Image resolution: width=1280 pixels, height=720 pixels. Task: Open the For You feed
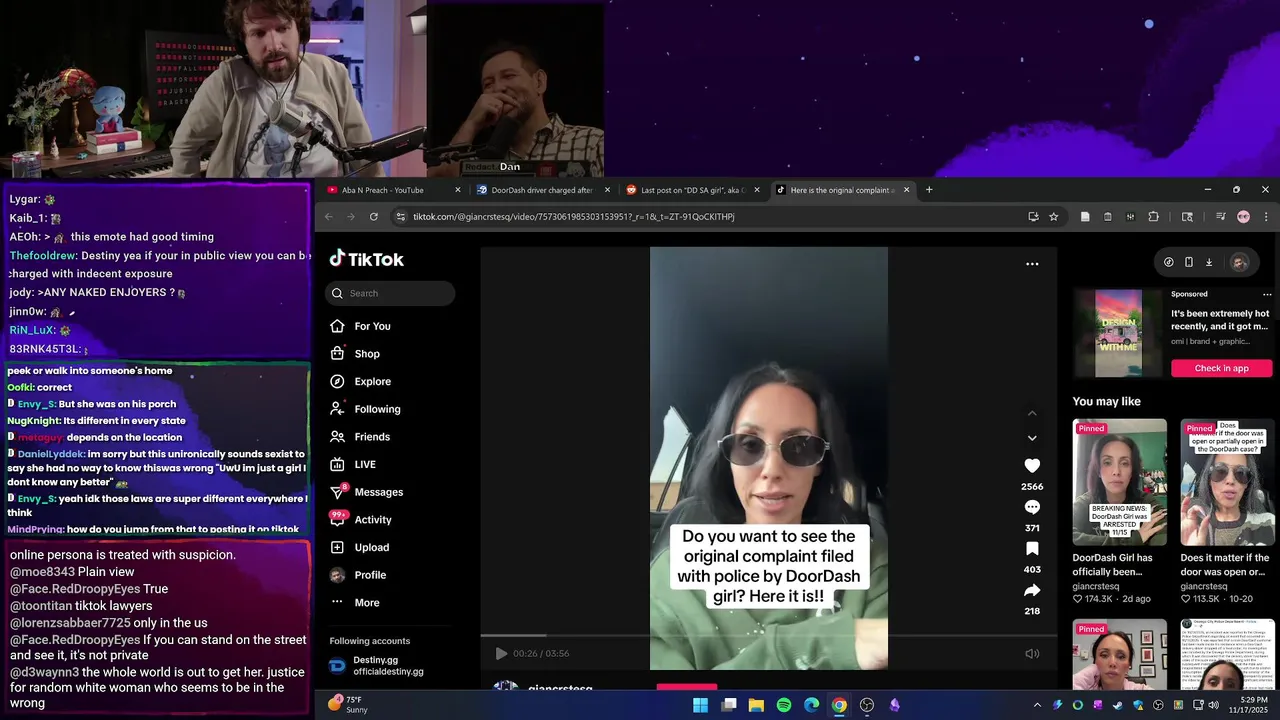click(361, 326)
